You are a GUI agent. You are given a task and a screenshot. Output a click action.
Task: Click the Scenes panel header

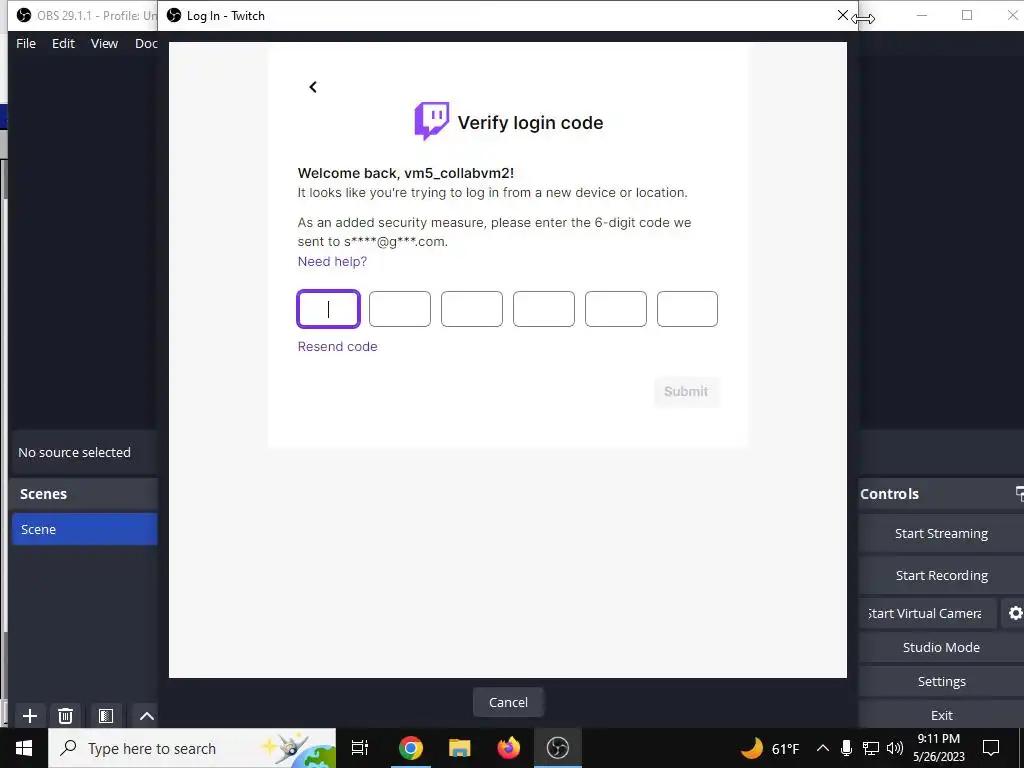(x=84, y=494)
